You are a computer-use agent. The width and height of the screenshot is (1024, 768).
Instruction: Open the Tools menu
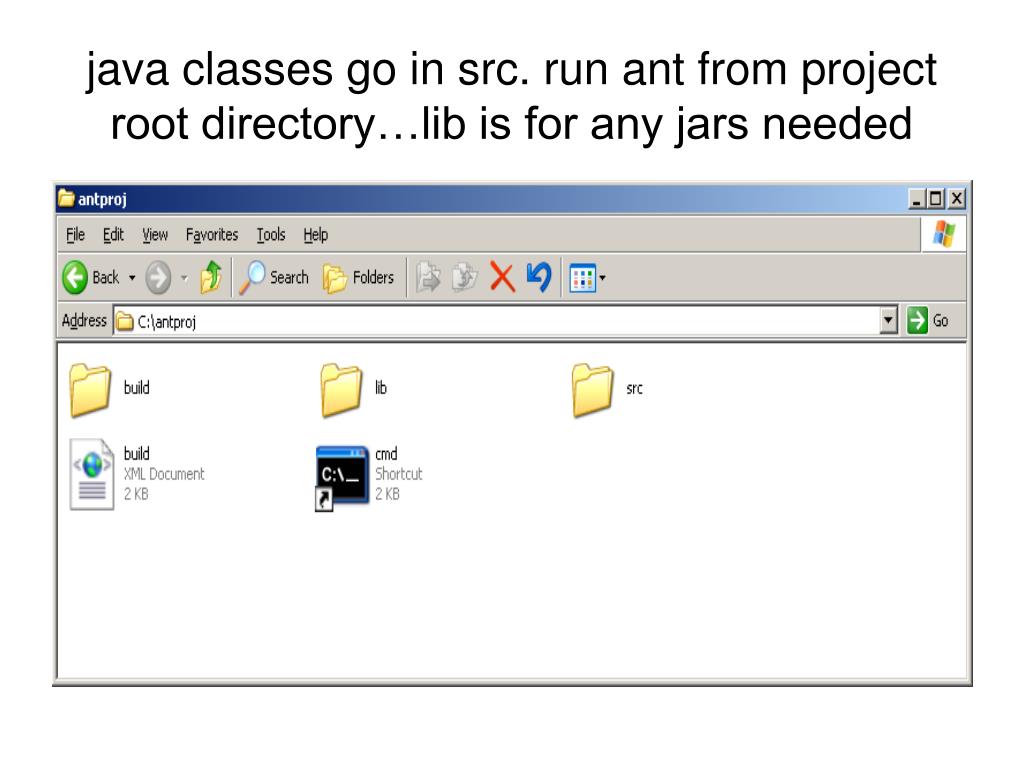(x=270, y=234)
